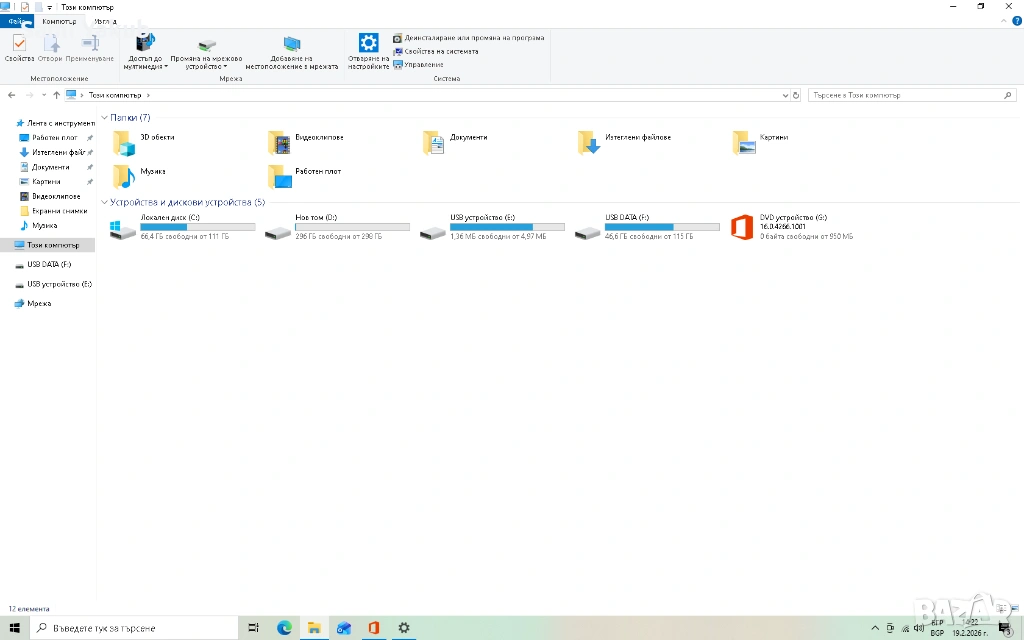
Task: Launch Microsoft Edge from the taskbar
Action: (x=284, y=627)
